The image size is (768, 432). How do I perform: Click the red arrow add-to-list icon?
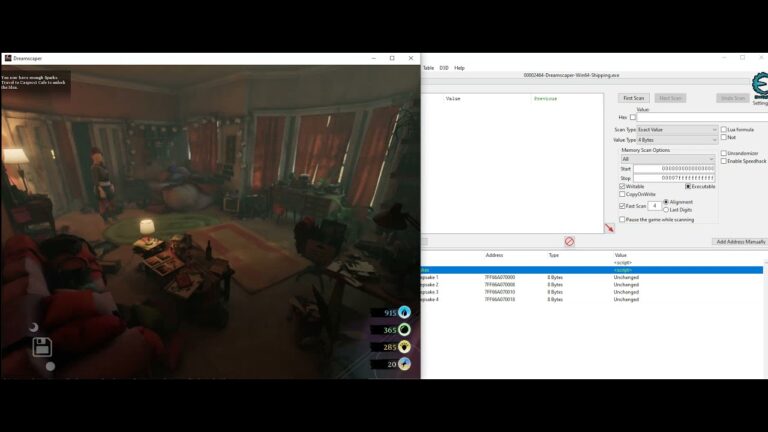coord(609,228)
